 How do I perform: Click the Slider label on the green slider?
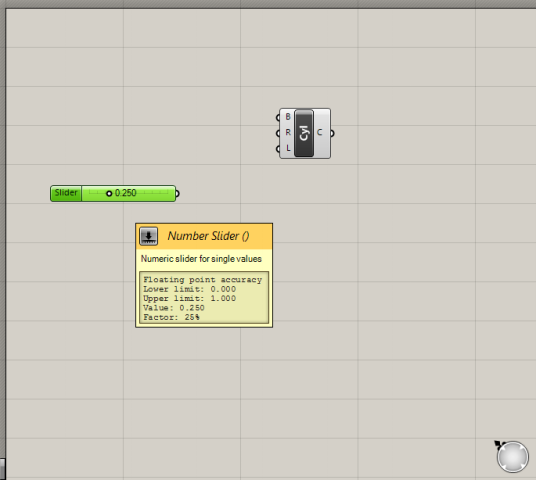[x=66, y=193]
